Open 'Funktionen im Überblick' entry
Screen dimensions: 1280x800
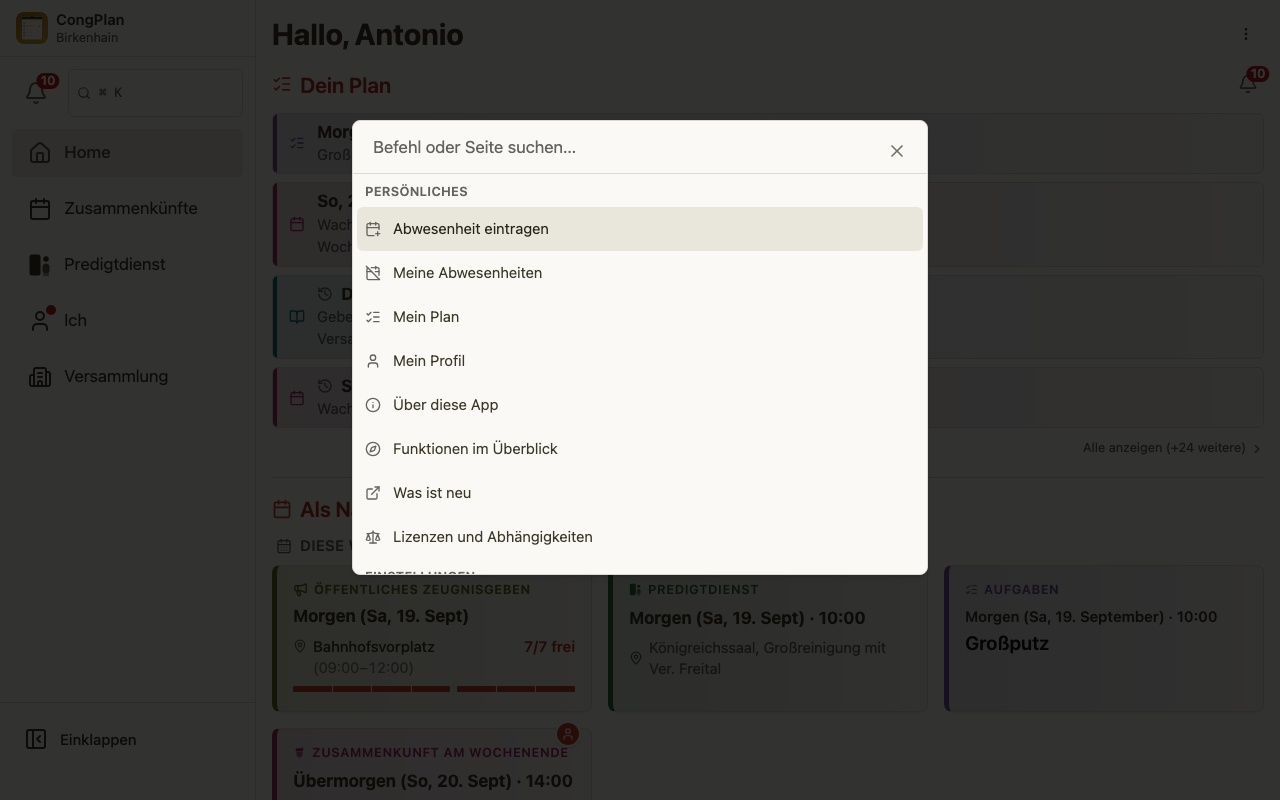pyautogui.click(x=640, y=449)
